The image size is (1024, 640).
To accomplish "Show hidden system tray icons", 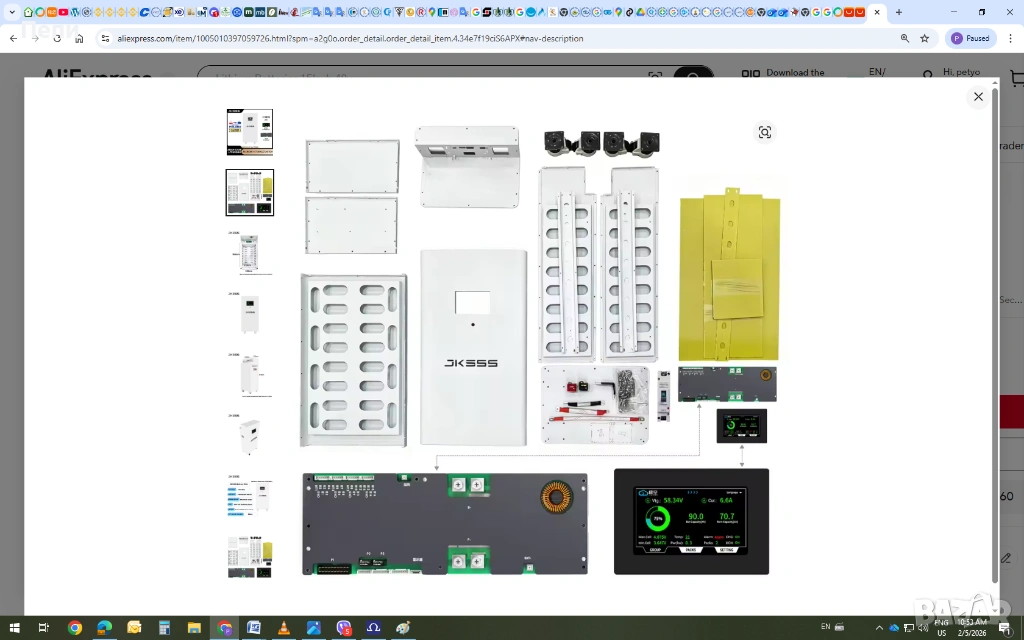I will tap(878, 628).
